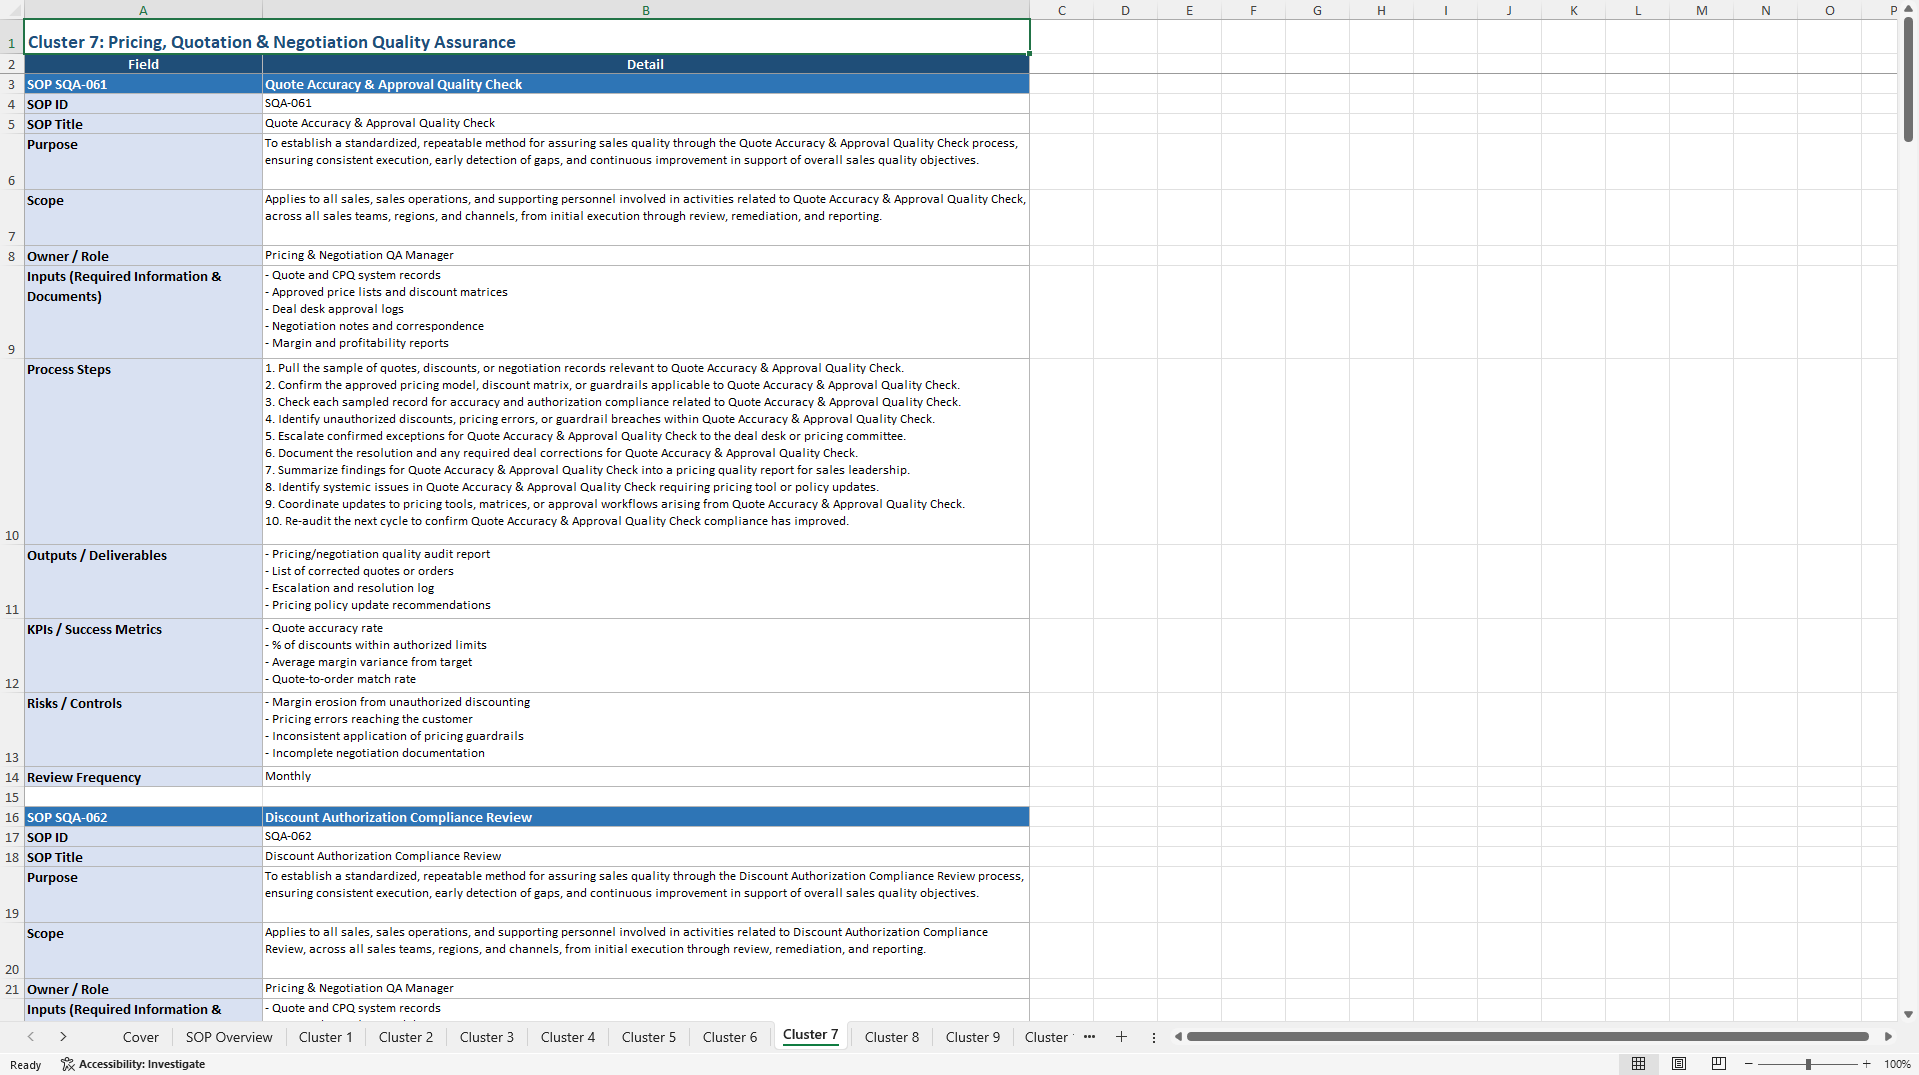The width and height of the screenshot is (1919, 1075).
Task: Switch to Cluster 1 sheet
Action: pos(325,1037)
